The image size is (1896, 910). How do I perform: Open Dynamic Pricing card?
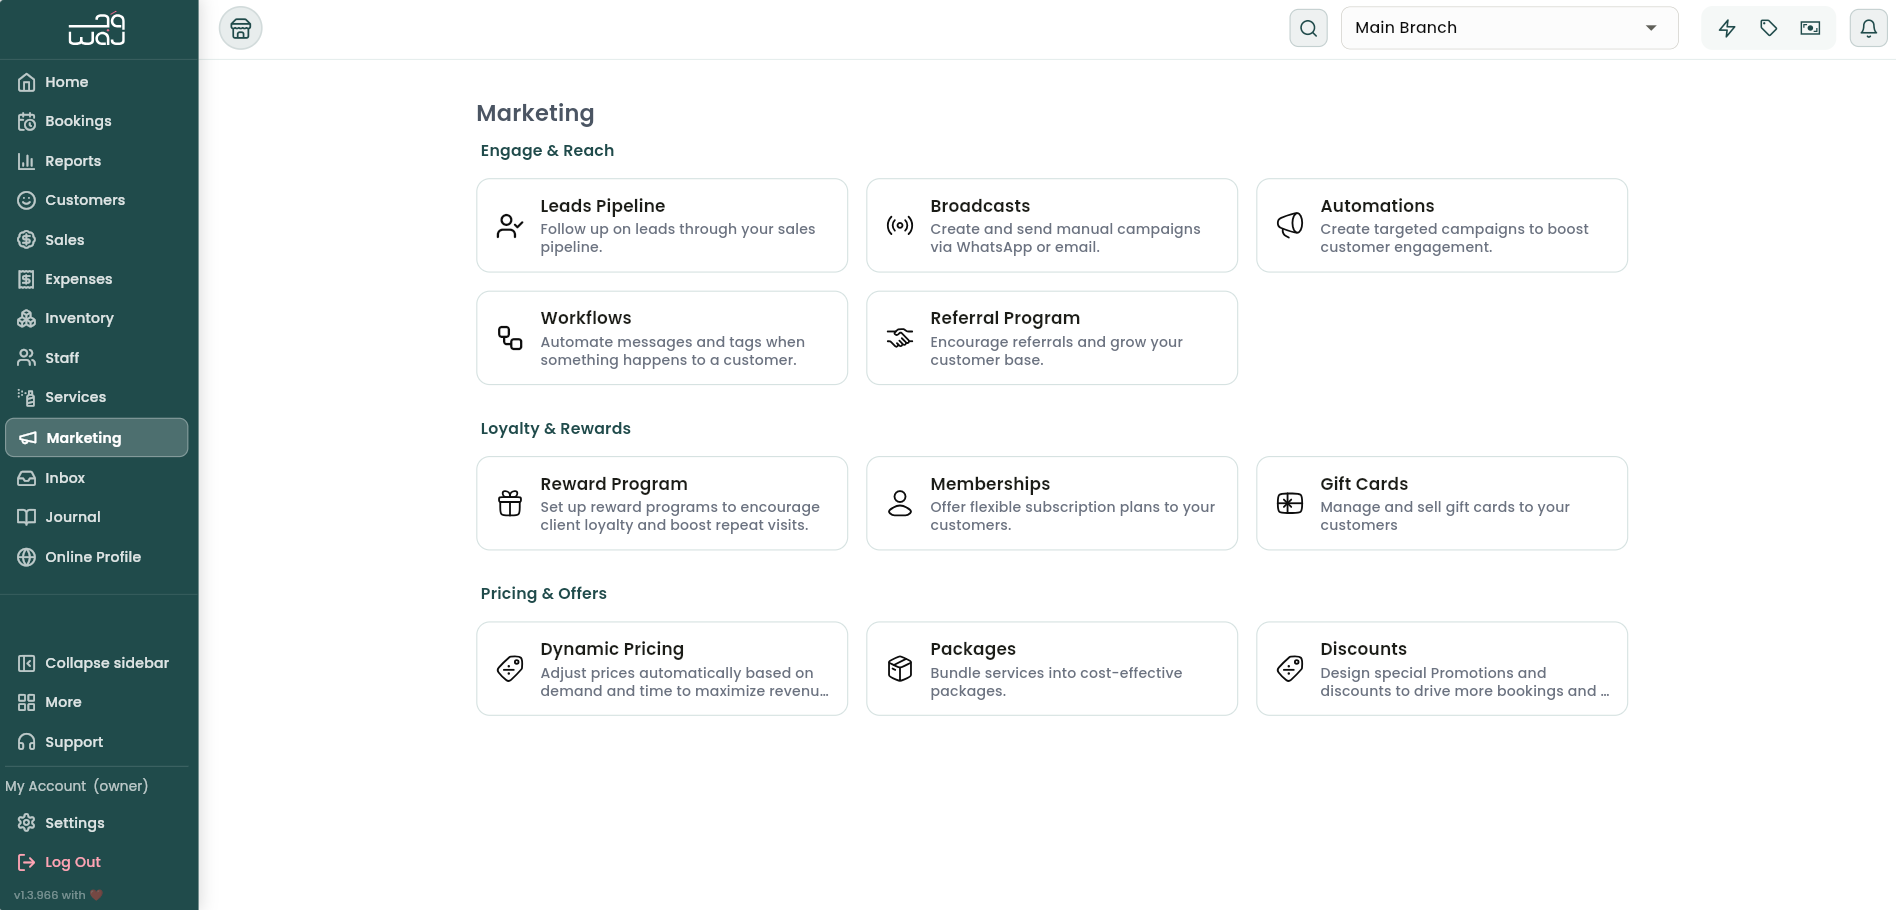tap(662, 669)
